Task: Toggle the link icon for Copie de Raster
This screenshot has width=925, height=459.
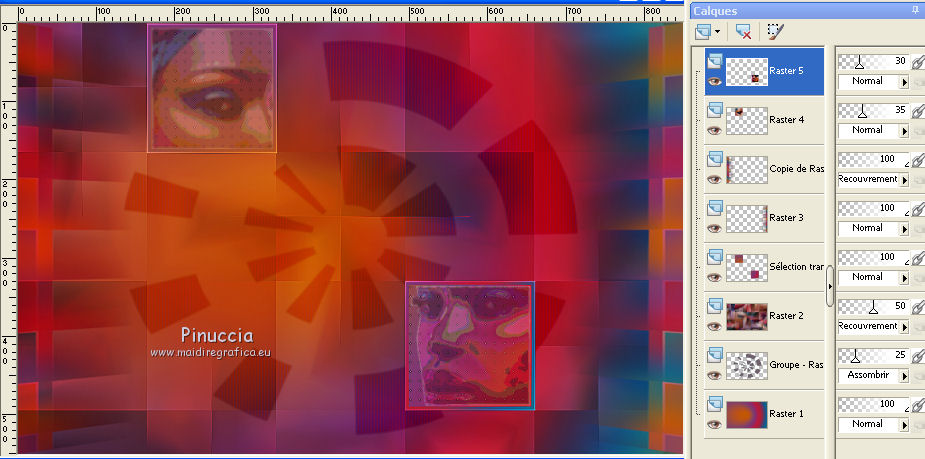Action: [917, 160]
